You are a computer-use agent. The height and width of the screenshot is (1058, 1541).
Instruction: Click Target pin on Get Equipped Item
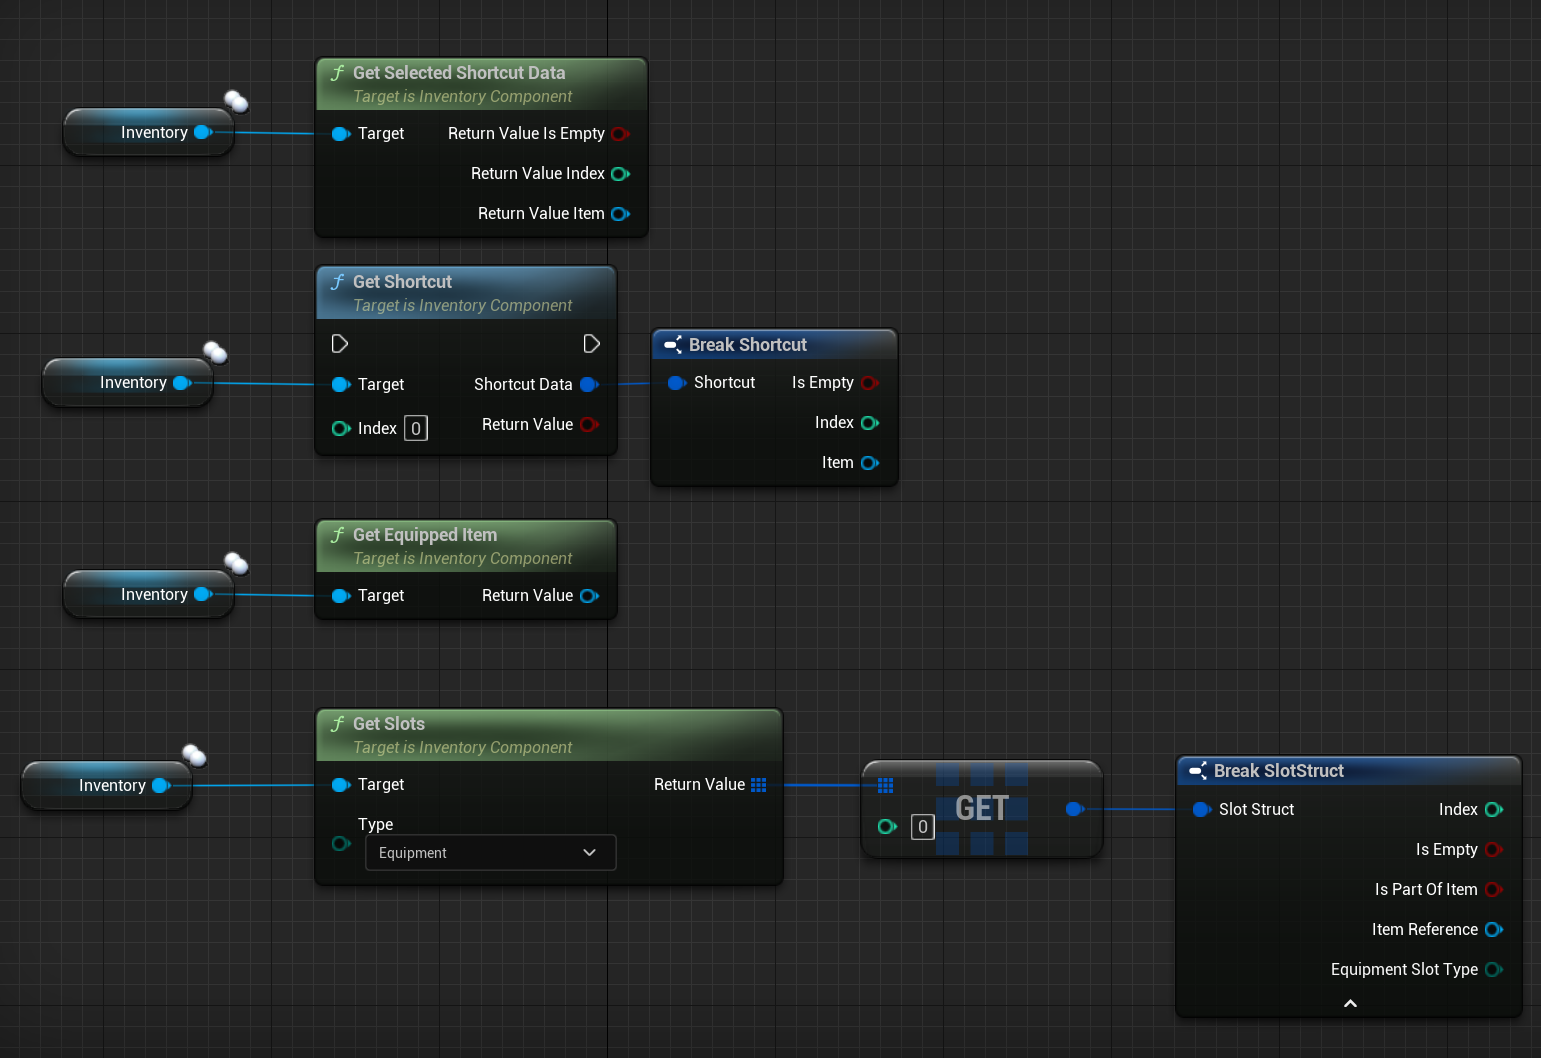coord(340,596)
